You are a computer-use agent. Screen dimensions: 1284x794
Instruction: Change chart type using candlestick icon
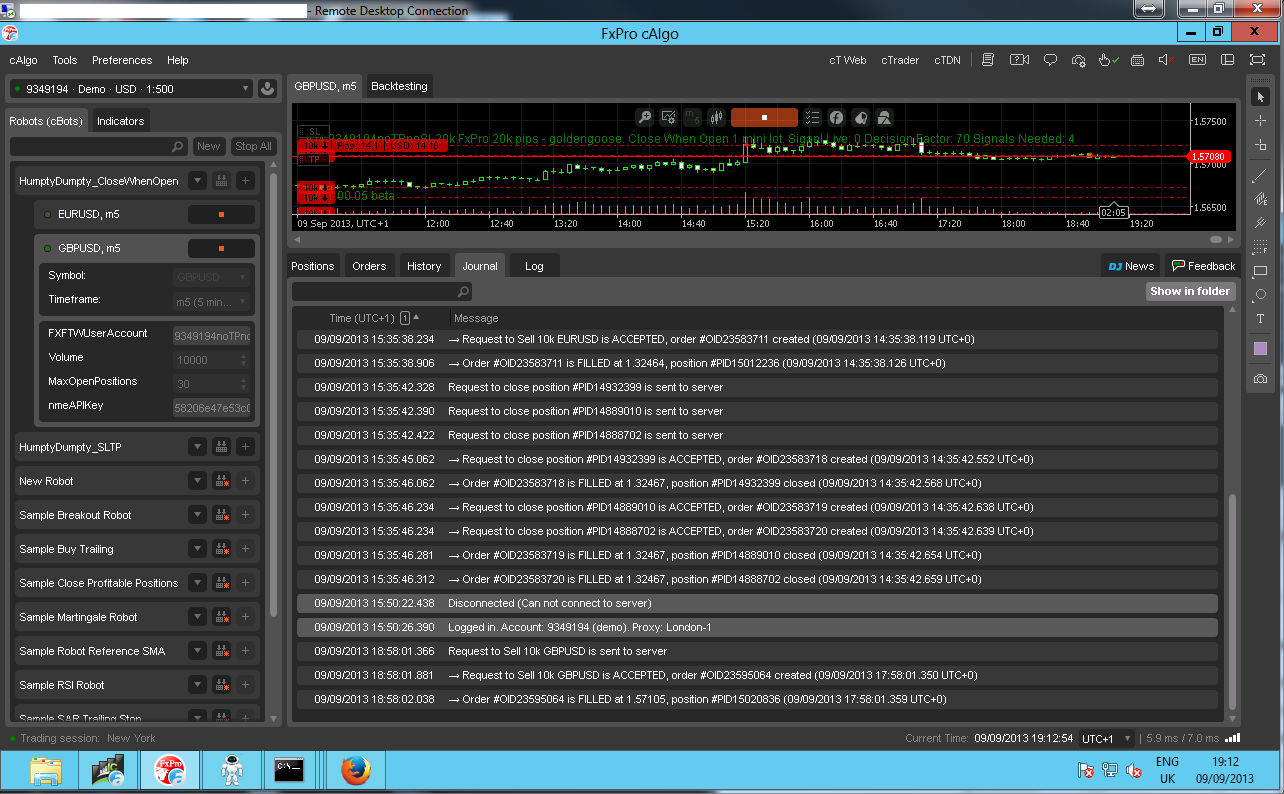717,117
